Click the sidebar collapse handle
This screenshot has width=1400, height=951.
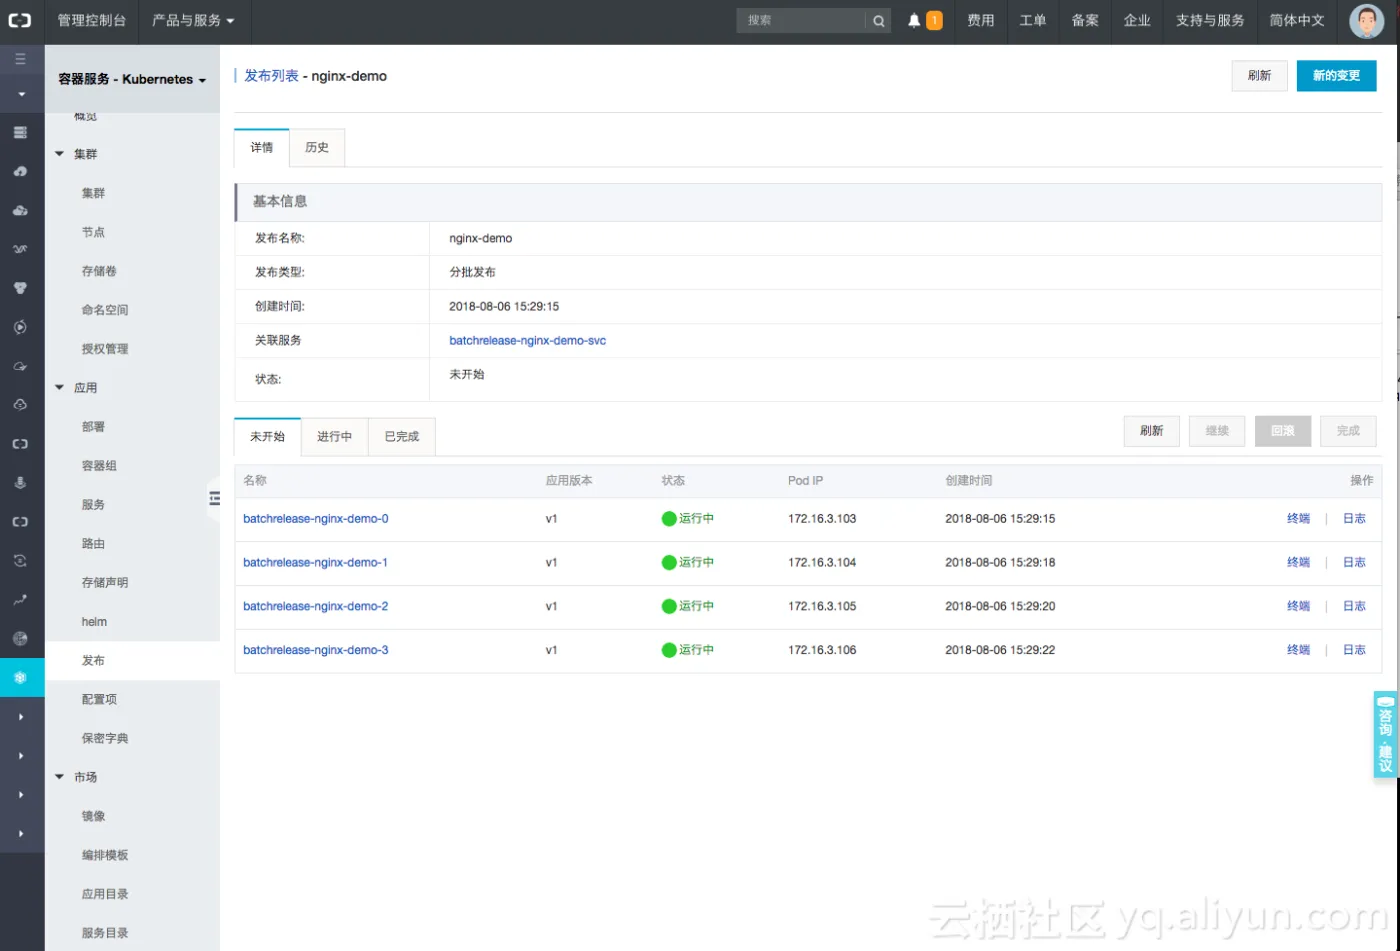tap(214, 497)
